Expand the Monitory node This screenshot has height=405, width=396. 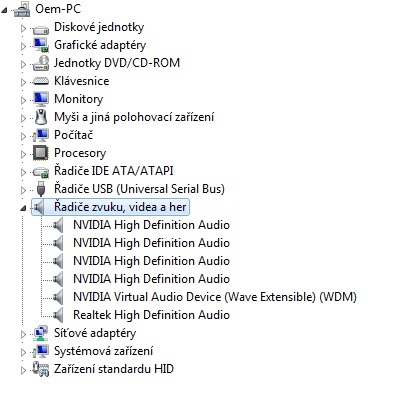(x=23, y=100)
